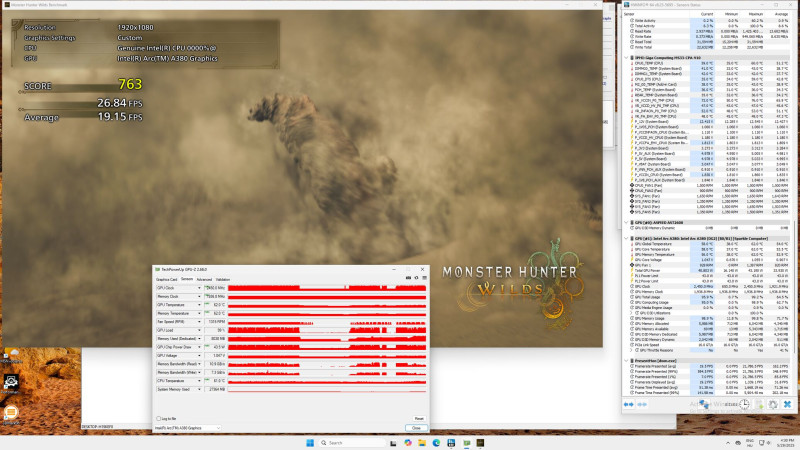This screenshot has height=450, width=800.
Task: Switch to GPU-Z taskbar icon
Action: pyautogui.click(x=466, y=443)
